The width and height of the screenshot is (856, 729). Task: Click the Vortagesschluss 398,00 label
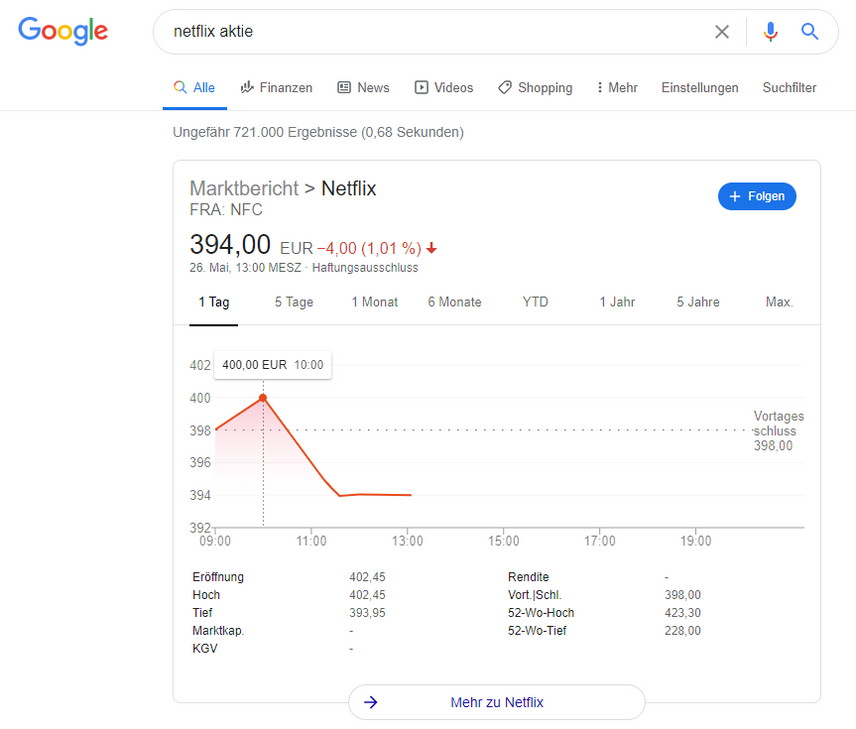point(778,431)
